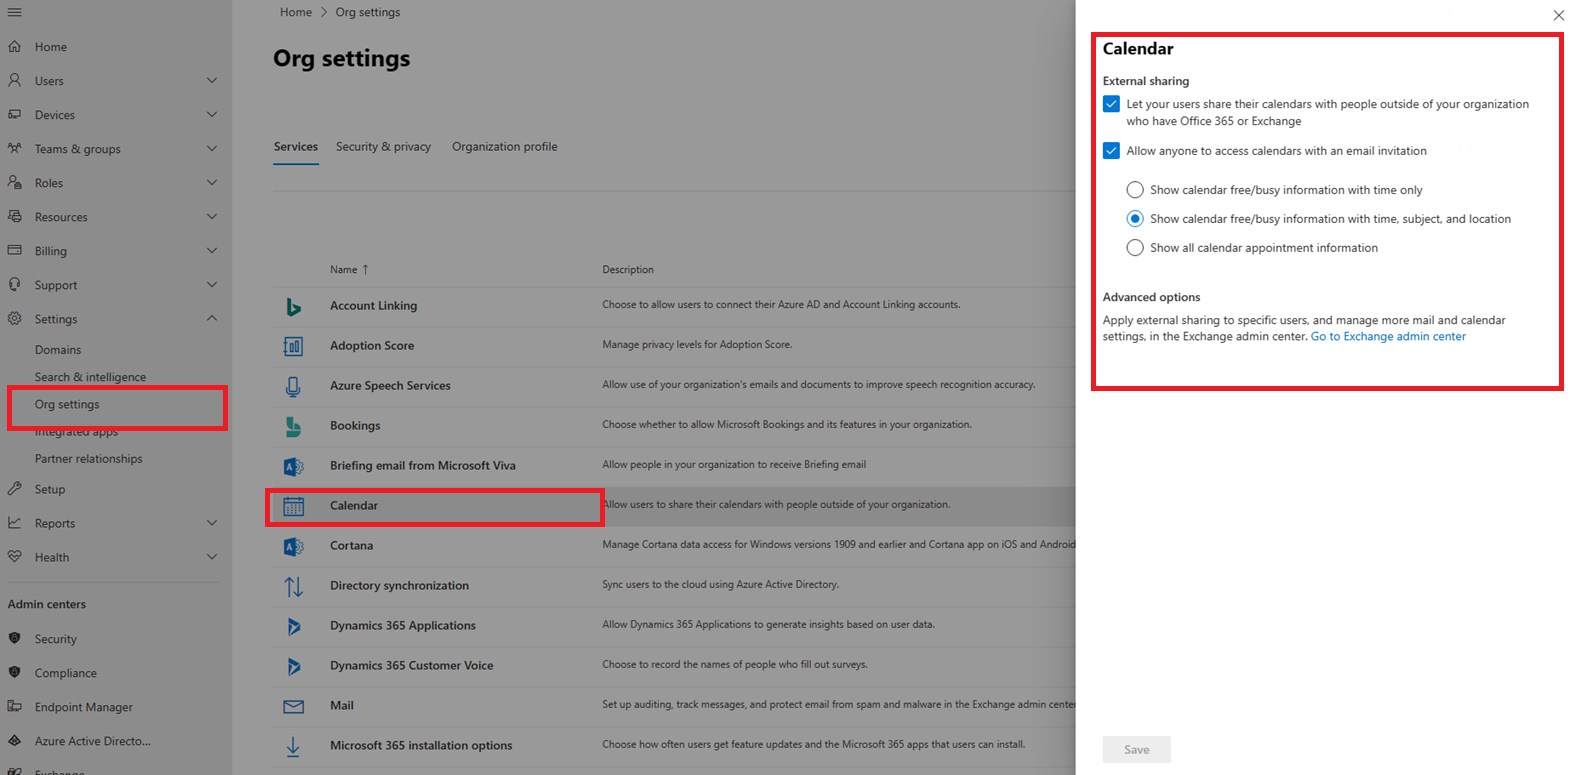Click the Bookings service icon
This screenshot has width=1576, height=775.
tap(293, 426)
